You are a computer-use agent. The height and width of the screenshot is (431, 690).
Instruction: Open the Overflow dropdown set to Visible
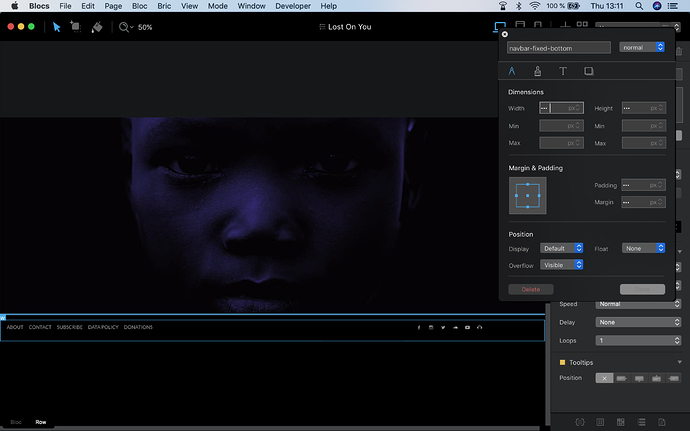(x=561, y=265)
